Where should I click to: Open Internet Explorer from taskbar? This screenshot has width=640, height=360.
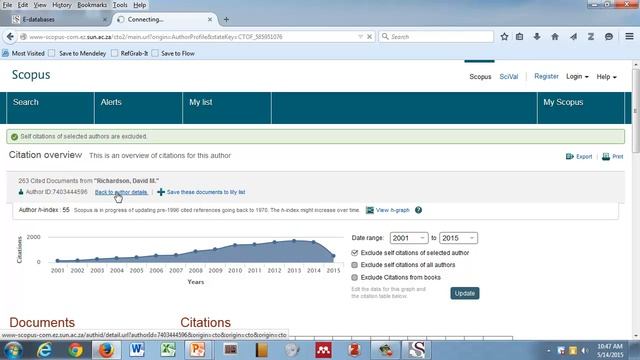[44, 350]
